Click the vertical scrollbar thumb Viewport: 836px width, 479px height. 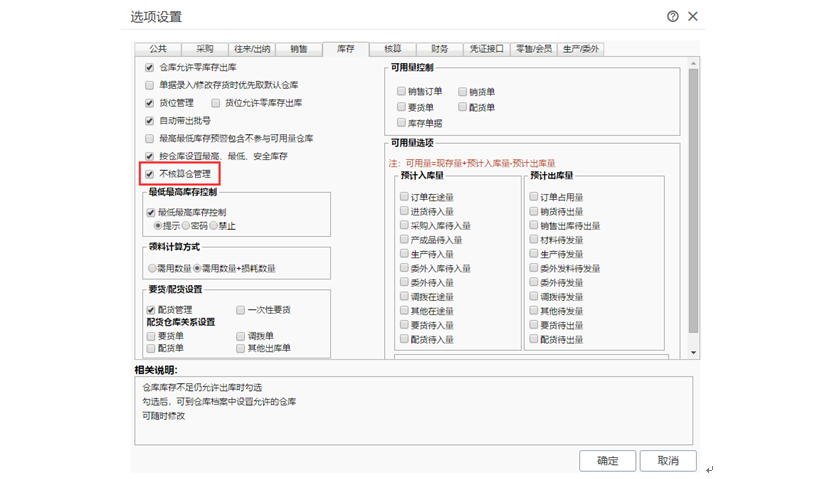[x=693, y=201]
